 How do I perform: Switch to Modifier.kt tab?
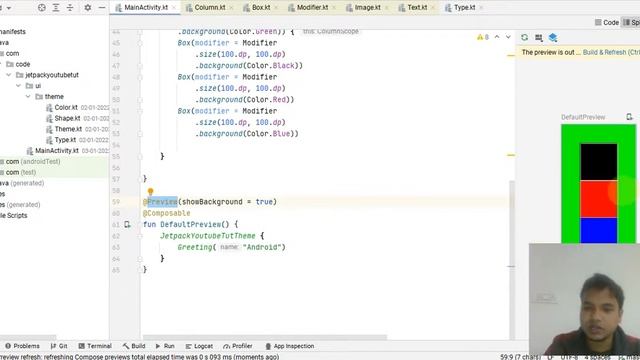pyautogui.click(x=312, y=7)
